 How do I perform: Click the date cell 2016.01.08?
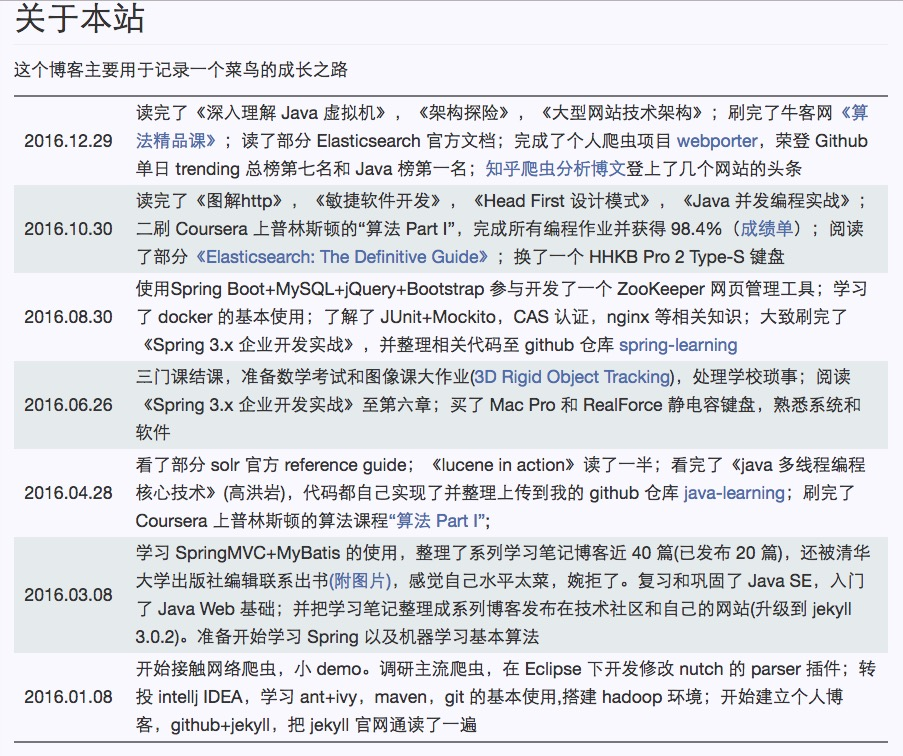click(68, 697)
